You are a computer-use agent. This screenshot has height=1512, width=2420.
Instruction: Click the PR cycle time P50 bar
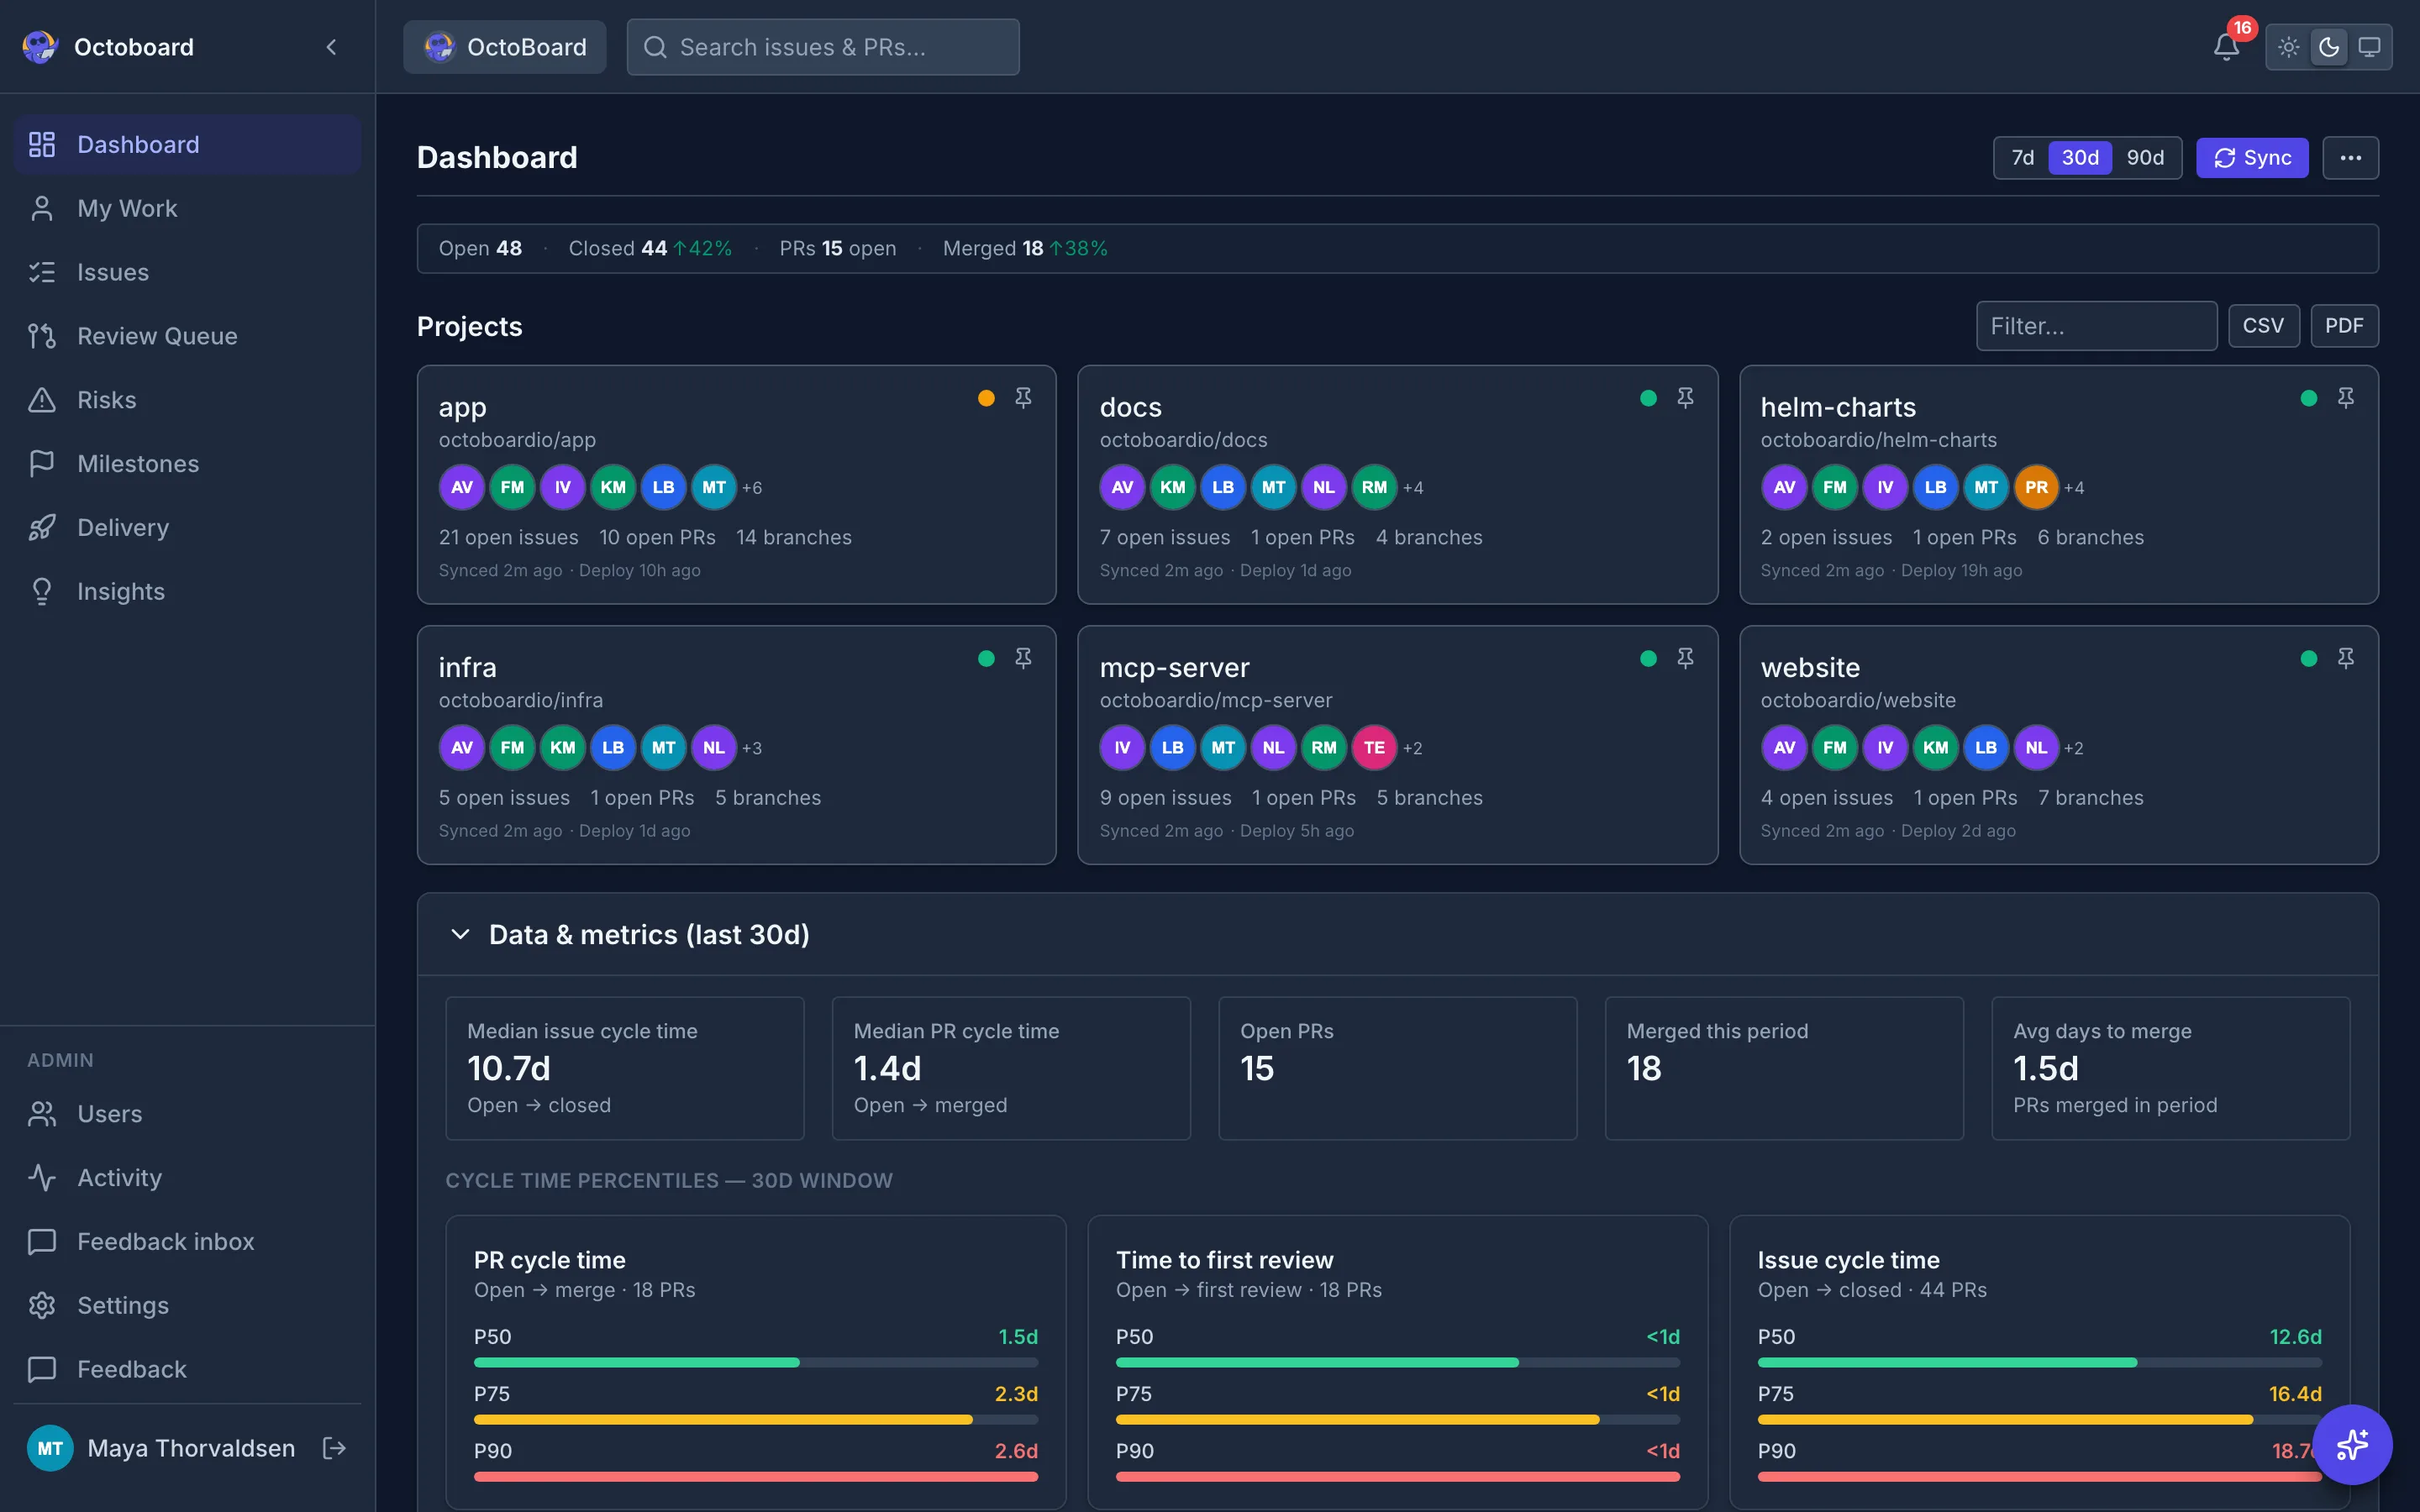pos(756,1362)
